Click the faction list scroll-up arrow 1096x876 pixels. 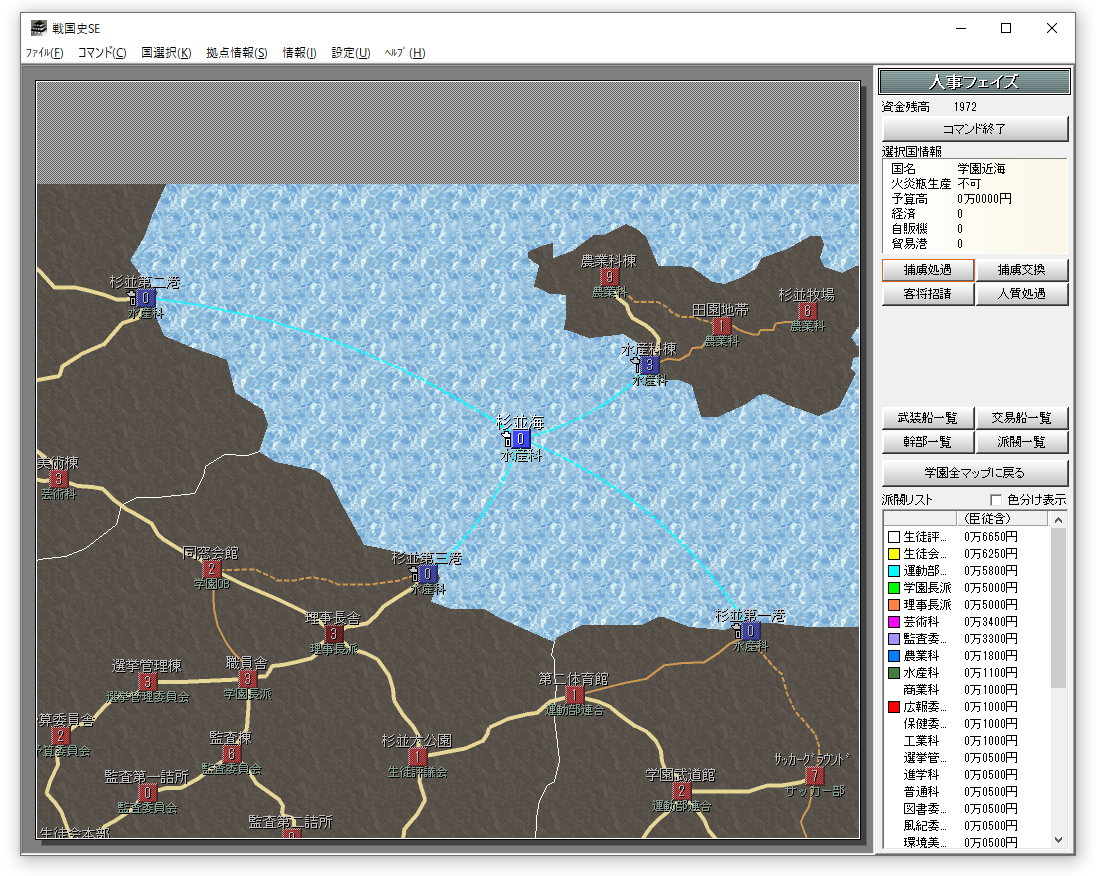[x=1058, y=519]
